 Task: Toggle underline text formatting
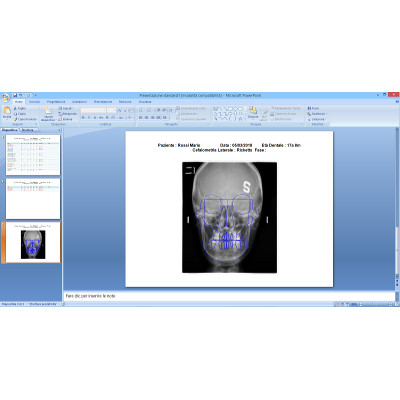[x=95, y=118]
